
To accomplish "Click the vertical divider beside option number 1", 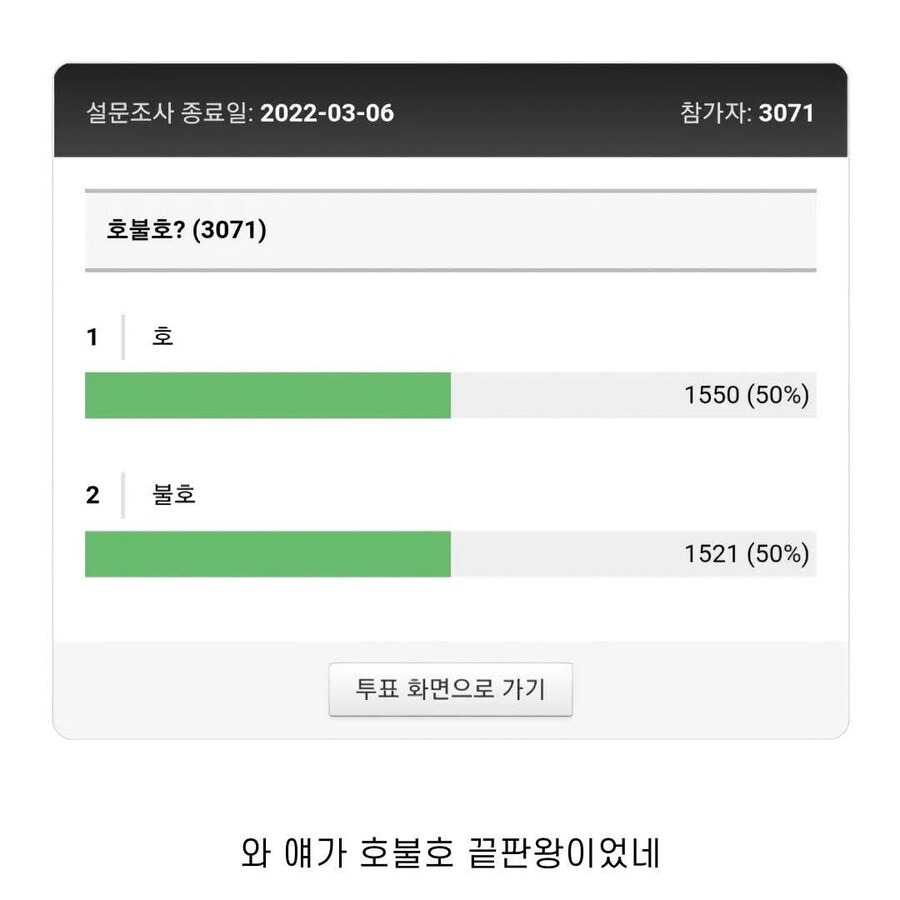I will click(x=123, y=337).
